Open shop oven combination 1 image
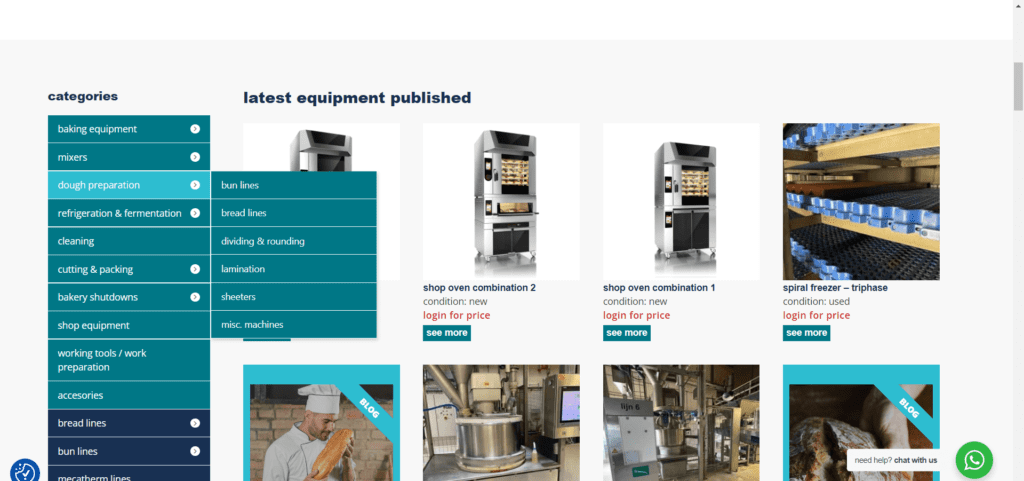The width and height of the screenshot is (1024, 481). [x=681, y=202]
